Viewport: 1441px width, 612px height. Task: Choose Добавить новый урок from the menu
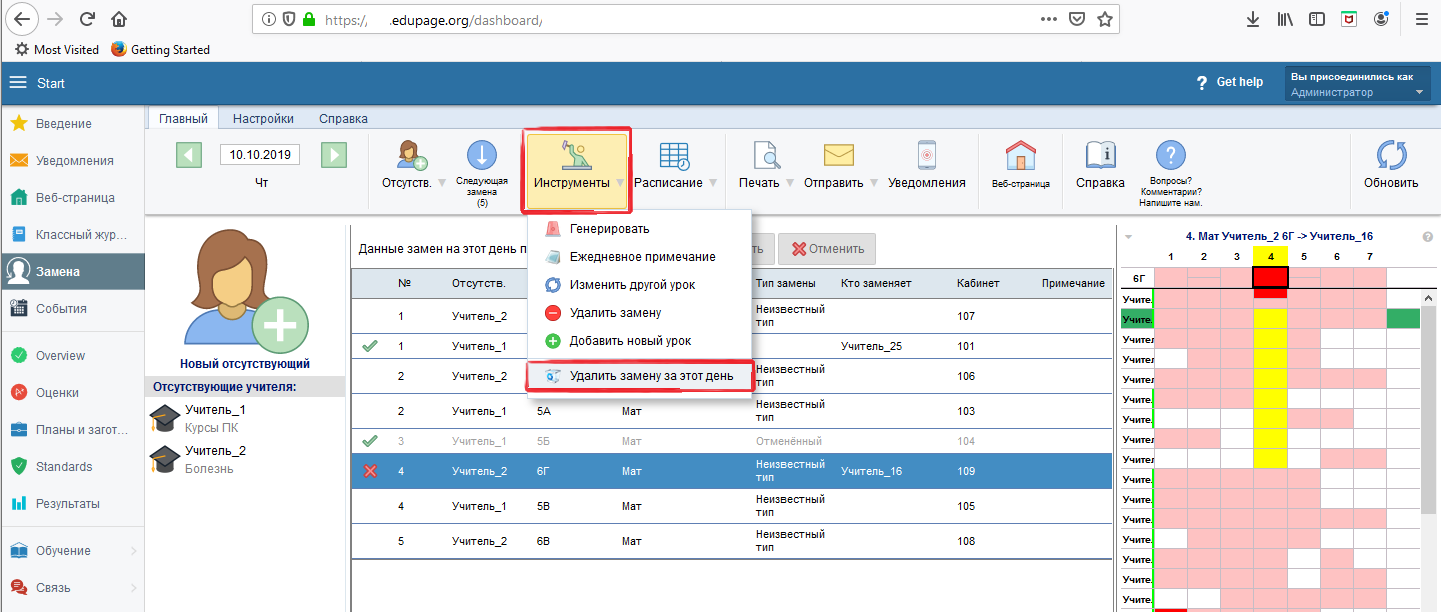(638, 341)
